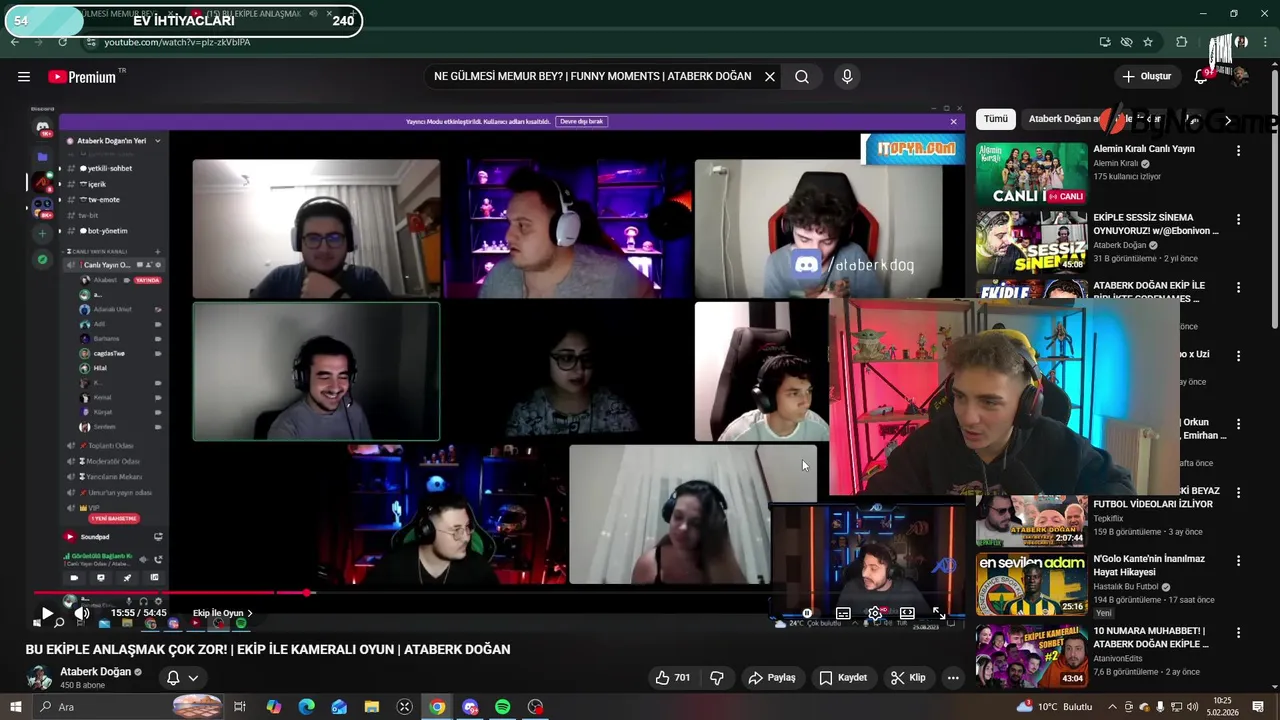Open Ataberk Doğan channel avatar

(39, 678)
